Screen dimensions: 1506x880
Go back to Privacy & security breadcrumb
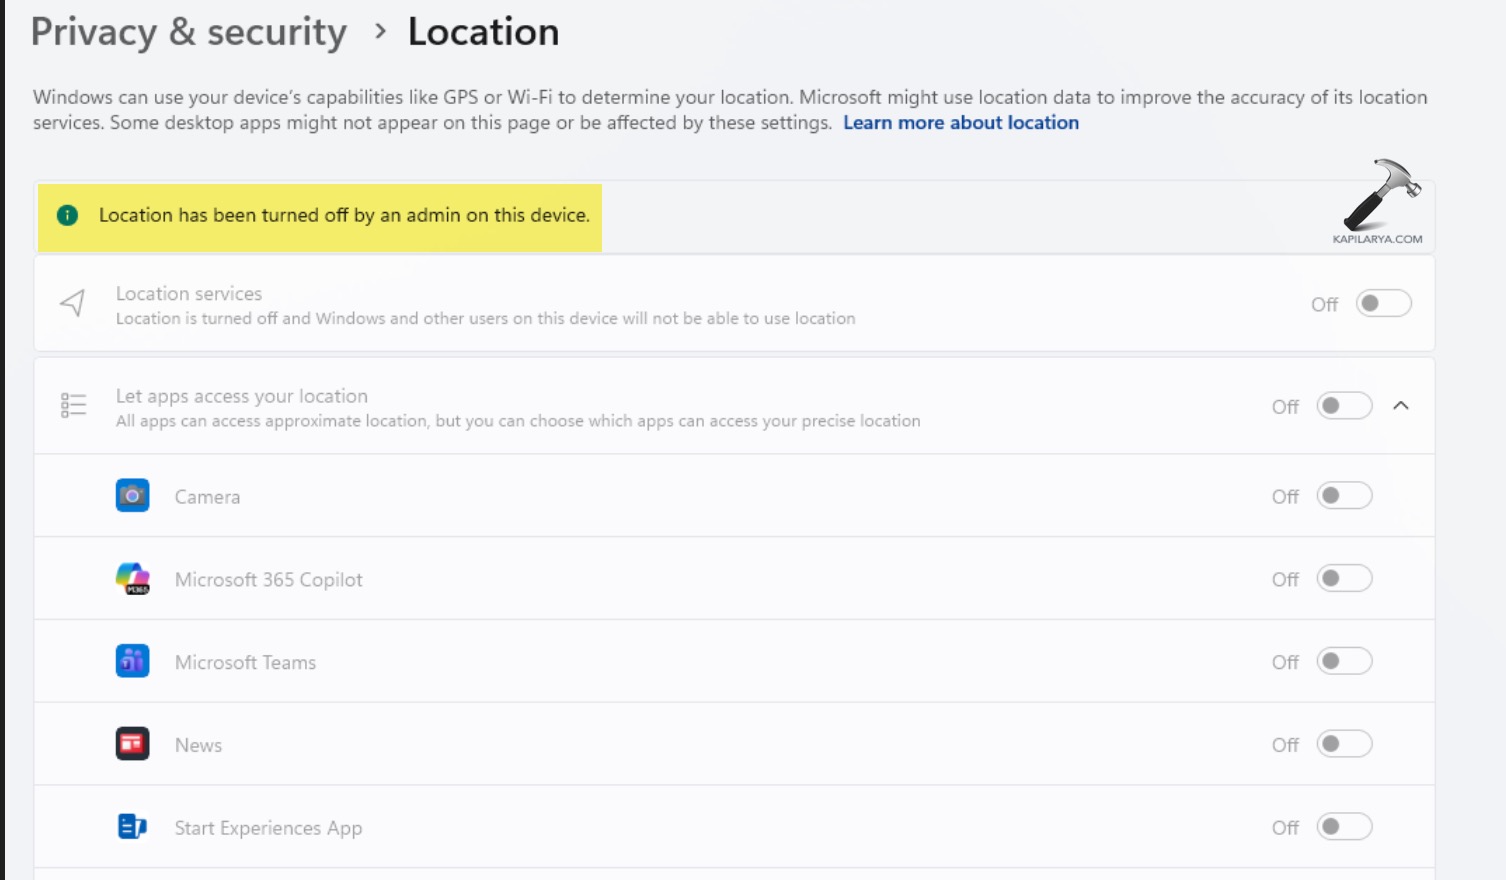pyautogui.click(x=188, y=32)
